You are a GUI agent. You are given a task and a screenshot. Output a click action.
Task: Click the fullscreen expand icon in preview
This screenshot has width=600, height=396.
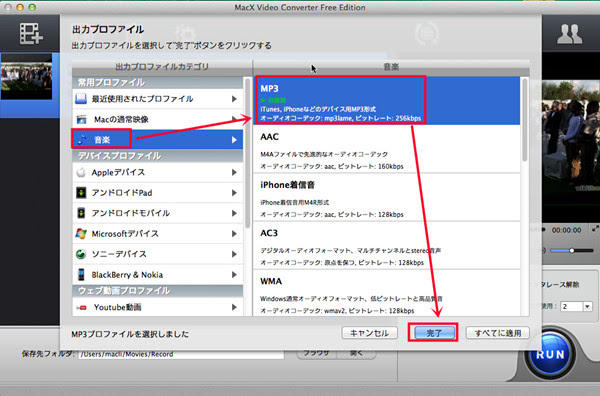click(595, 229)
